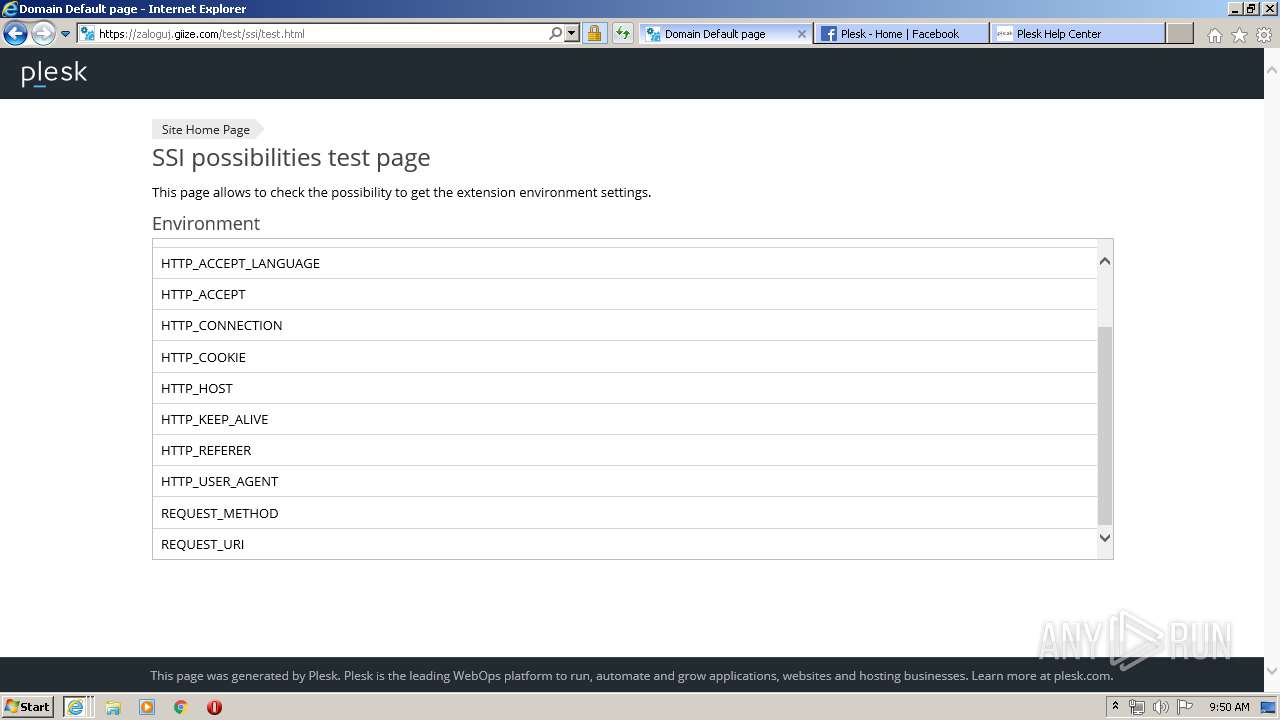Launch Google Chrome from taskbar
The image size is (1280, 720).
[181, 707]
